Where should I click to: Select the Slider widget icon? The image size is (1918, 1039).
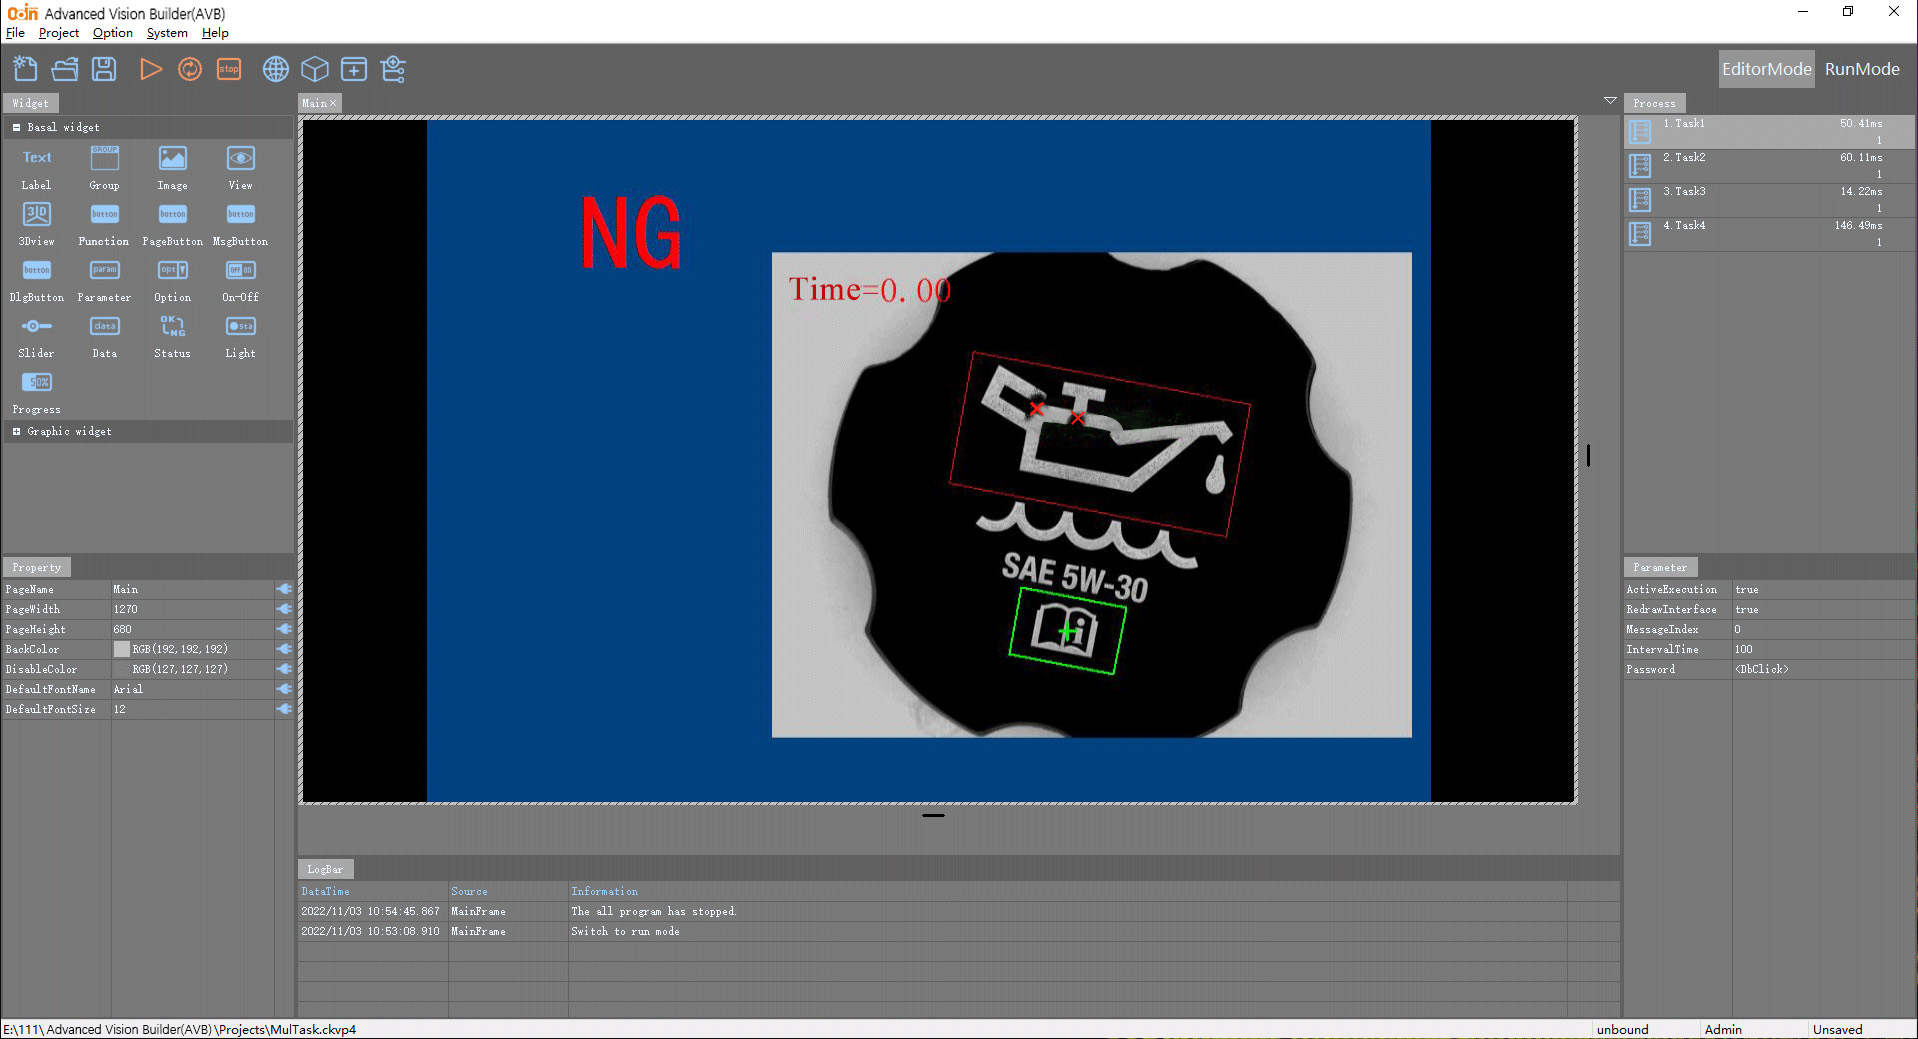pyautogui.click(x=37, y=327)
